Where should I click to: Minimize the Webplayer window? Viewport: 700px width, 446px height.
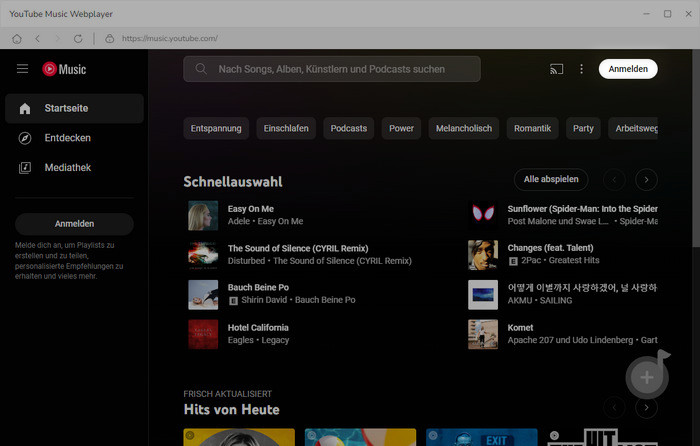[x=646, y=14]
